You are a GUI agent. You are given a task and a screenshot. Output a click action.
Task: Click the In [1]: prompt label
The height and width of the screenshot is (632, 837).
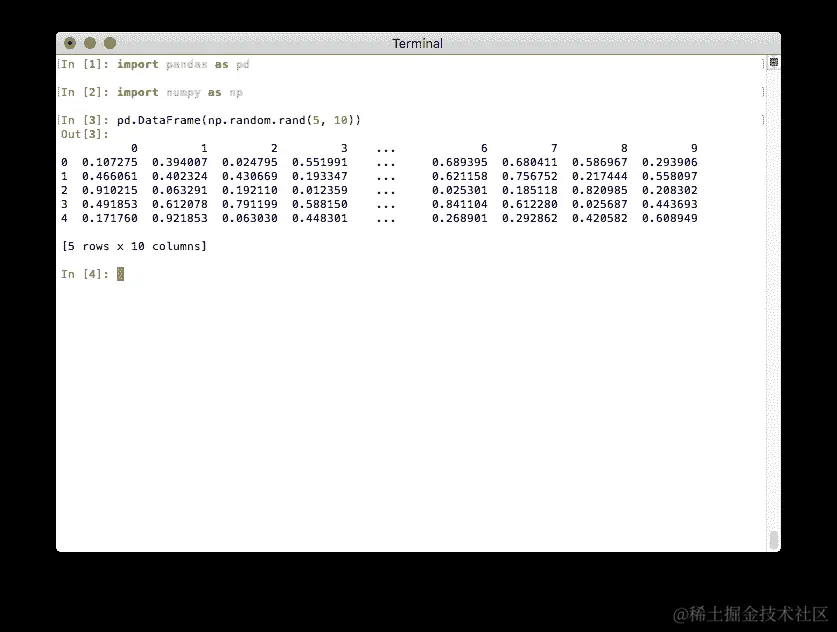point(85,65)
